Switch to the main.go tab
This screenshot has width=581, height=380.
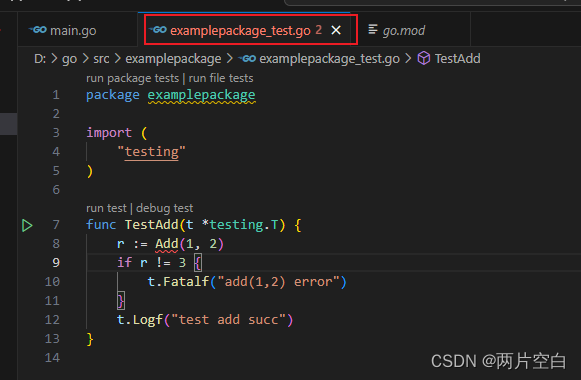[x=73, y=30]
